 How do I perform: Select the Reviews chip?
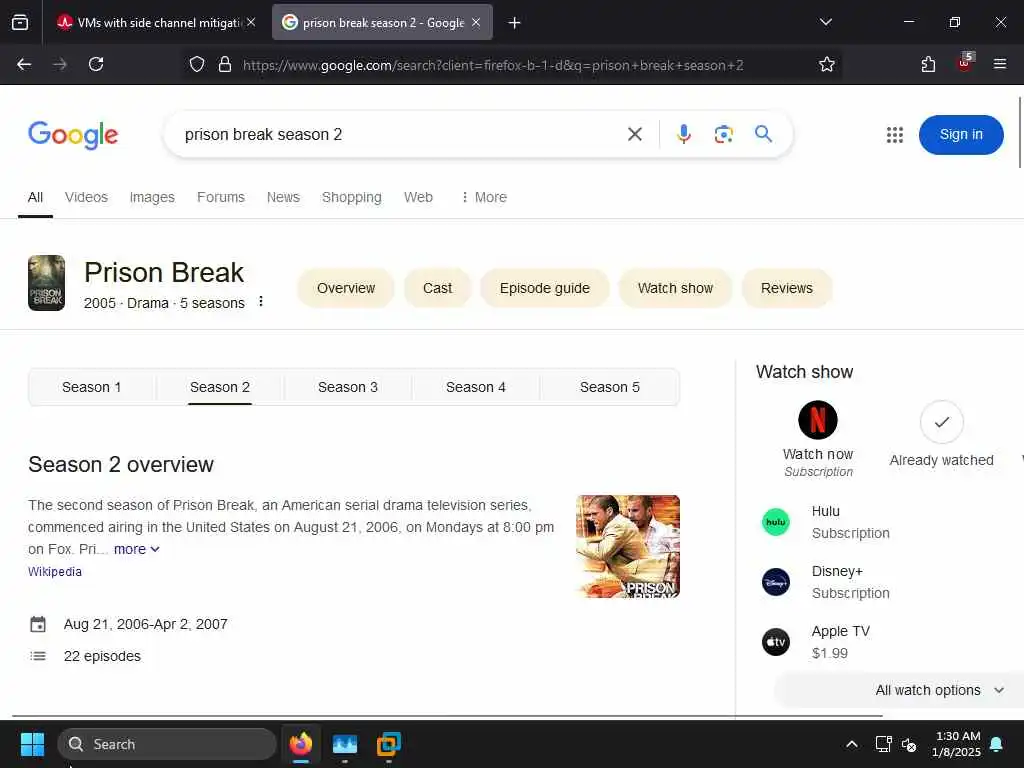pos(786,288)
